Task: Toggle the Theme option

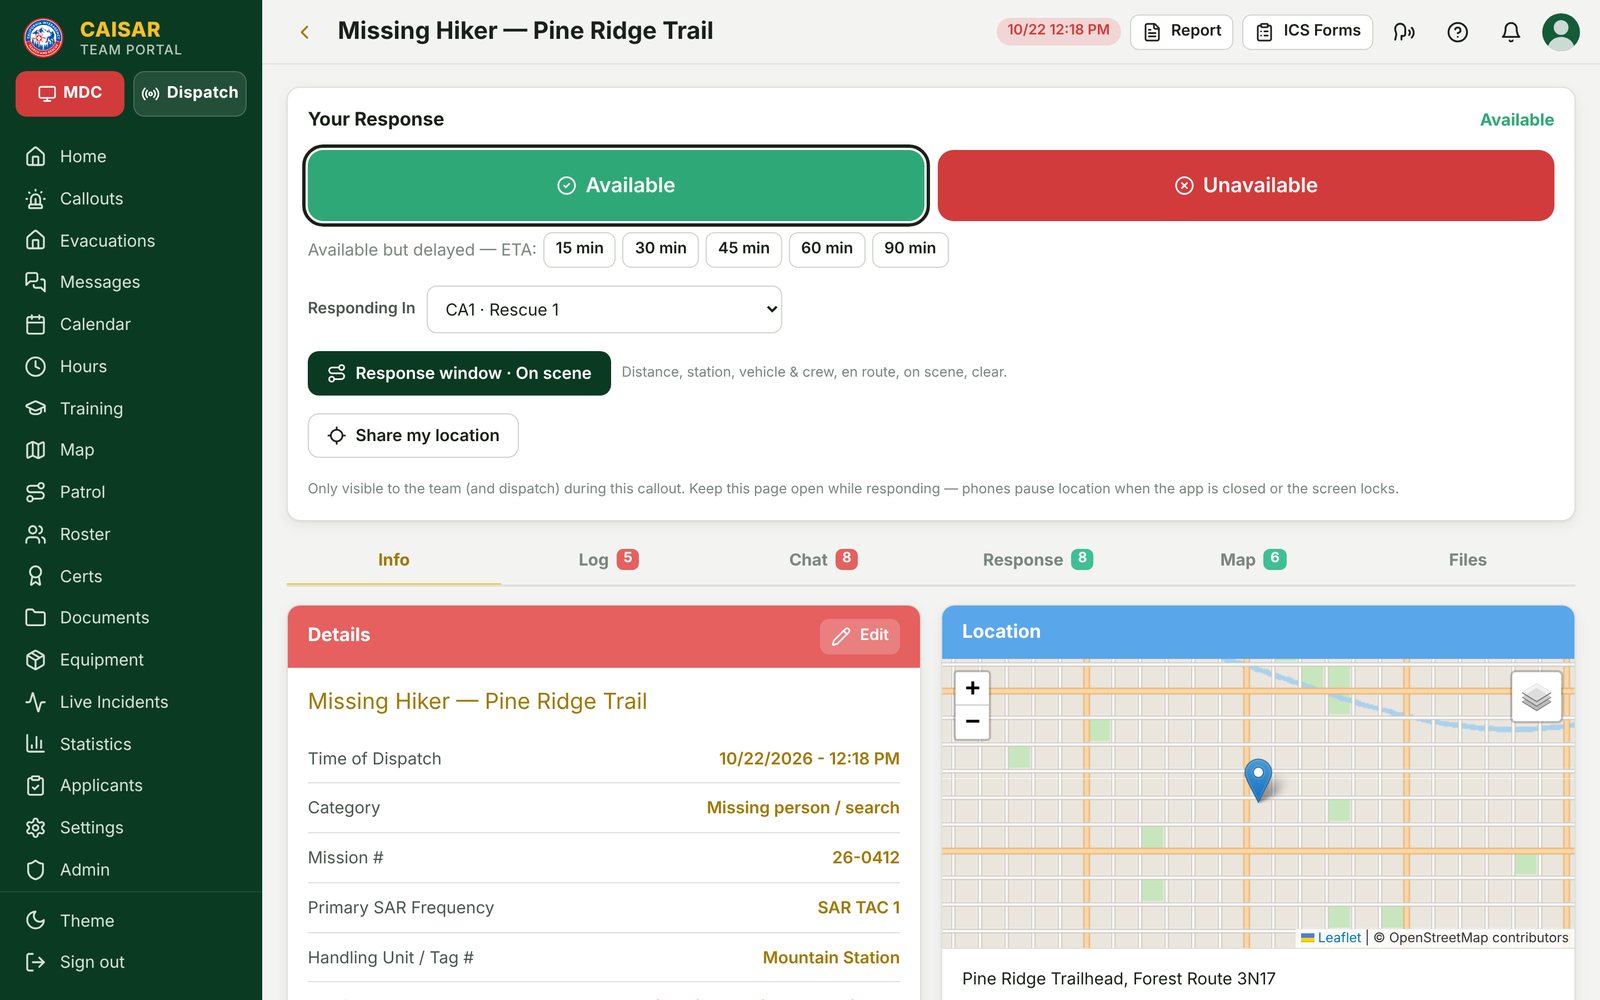Action: point(131,921)
